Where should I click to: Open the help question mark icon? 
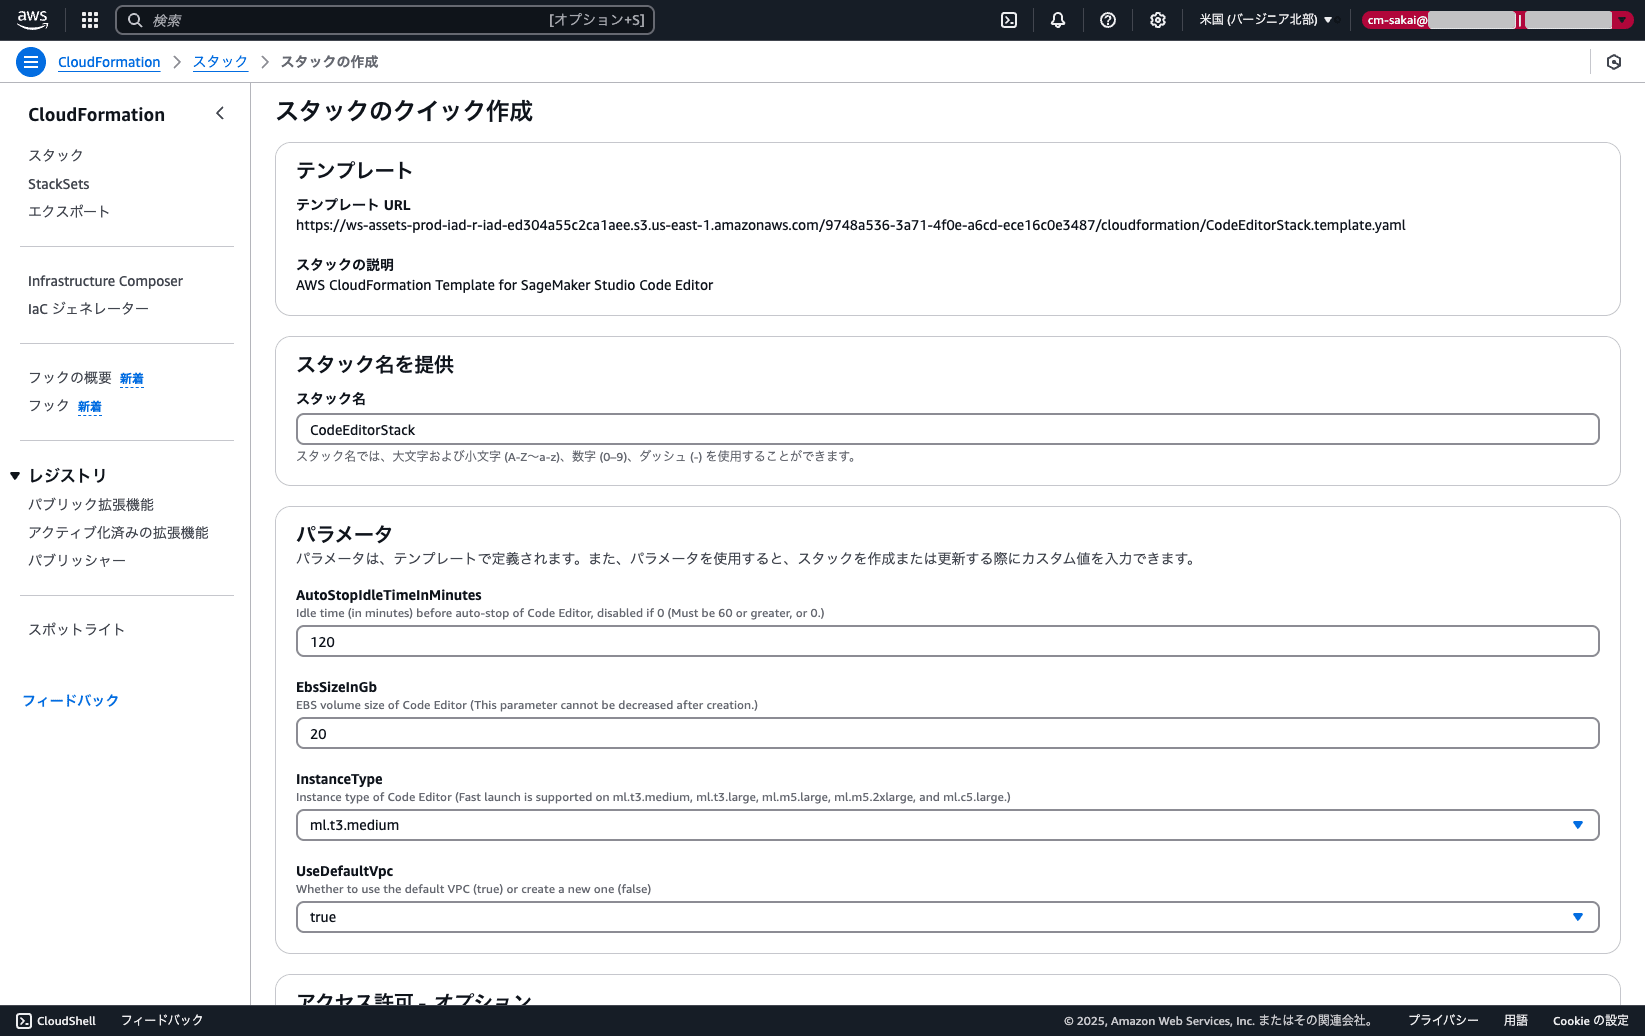tap(1108, 20)
